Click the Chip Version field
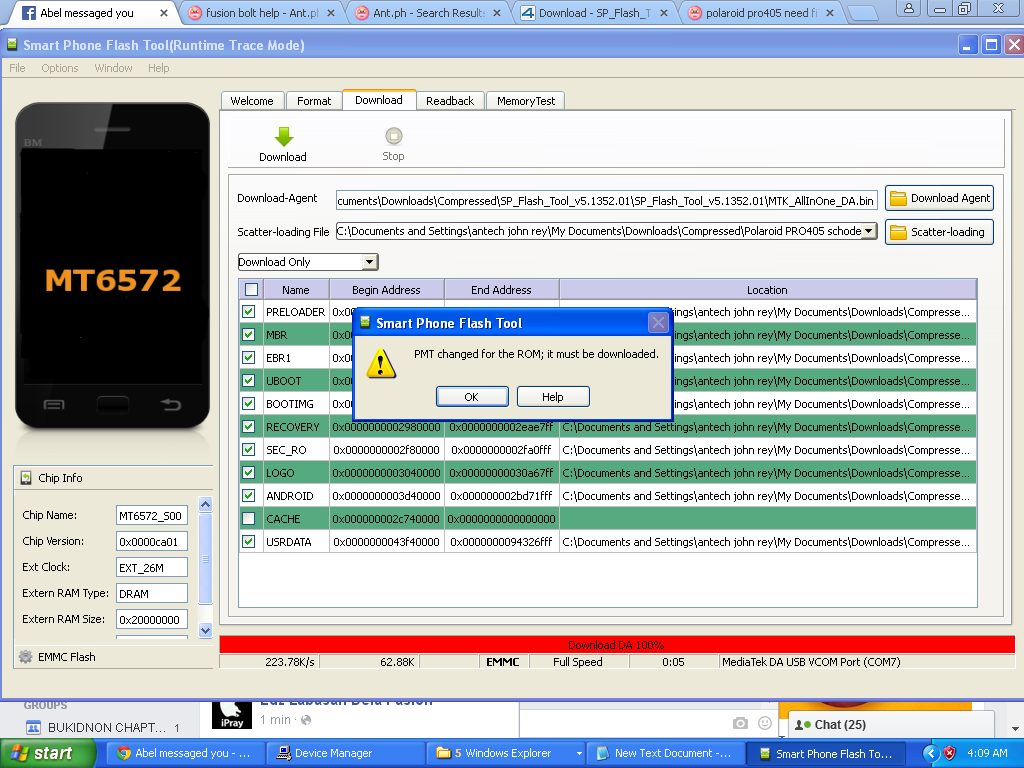This screenshot has height=768, width=1024. [x=152, y=541]
